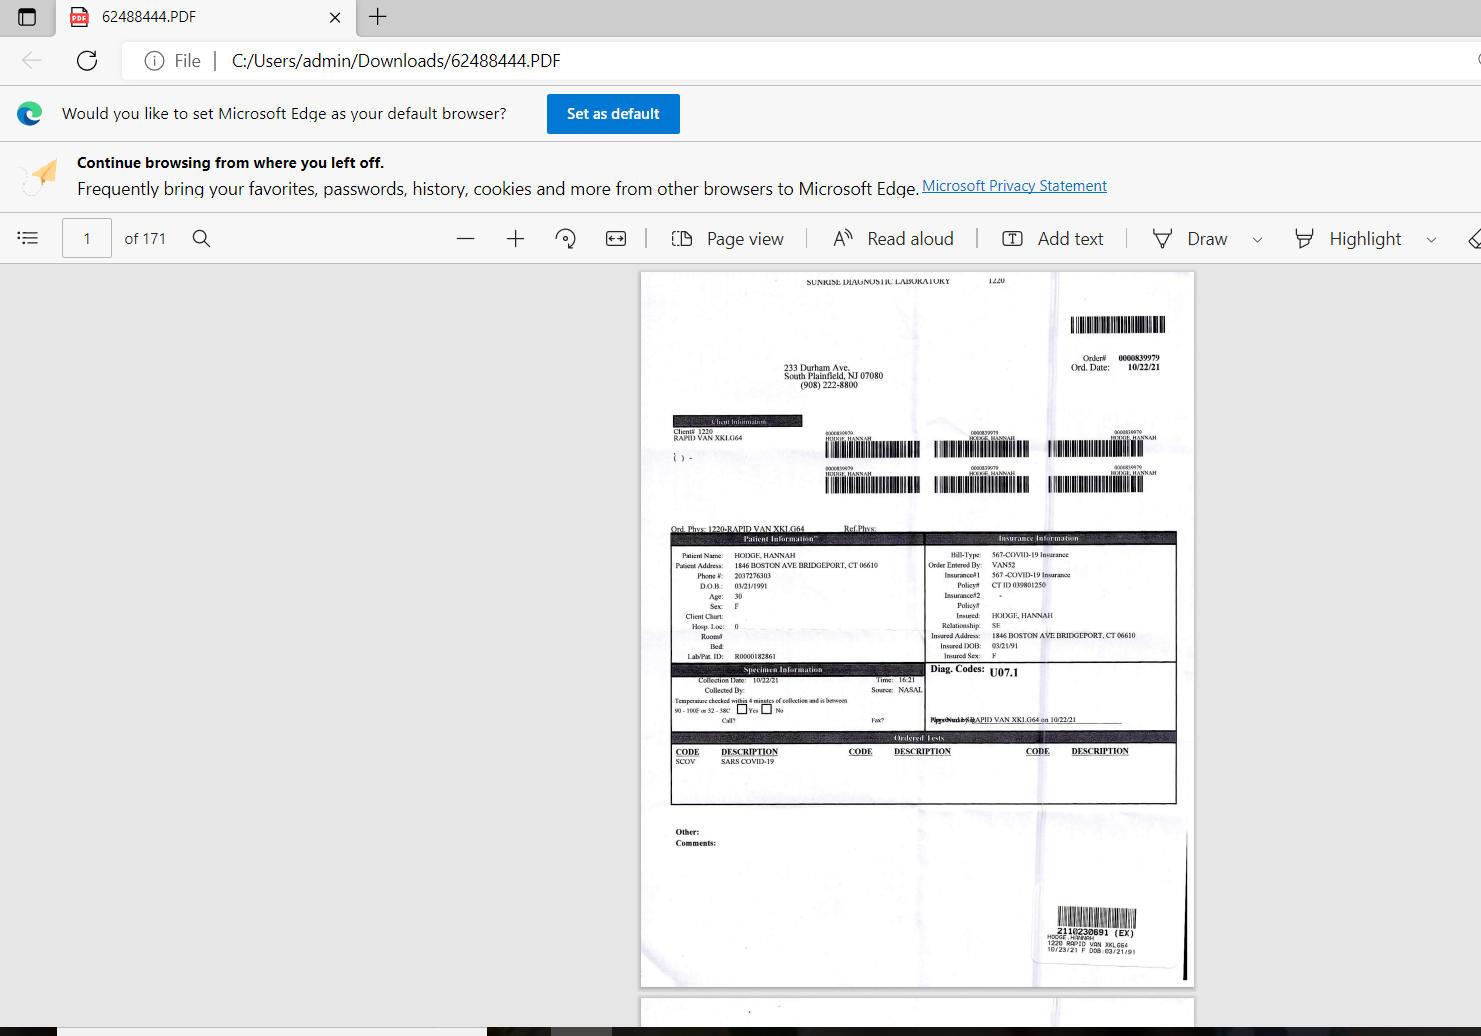
Task: Fit the PDF to width
Action: pos(616,238)
